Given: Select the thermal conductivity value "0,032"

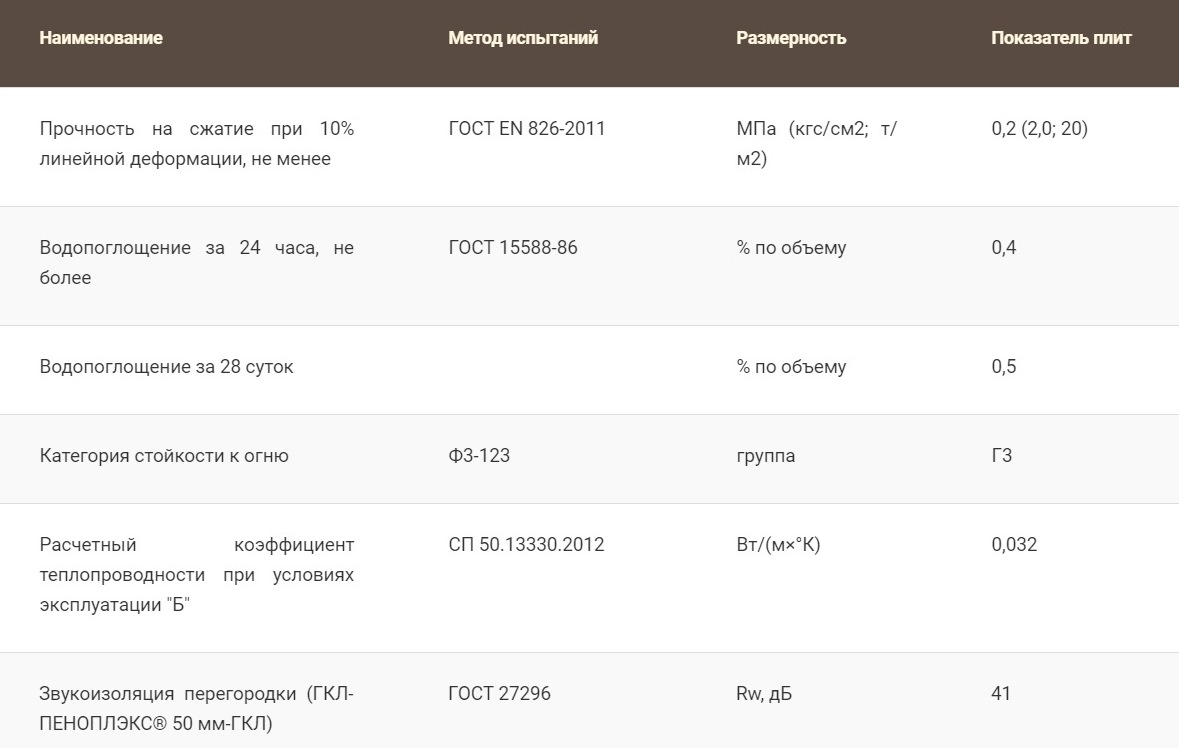Looking at the screenshot, I should click(1014, 545).
